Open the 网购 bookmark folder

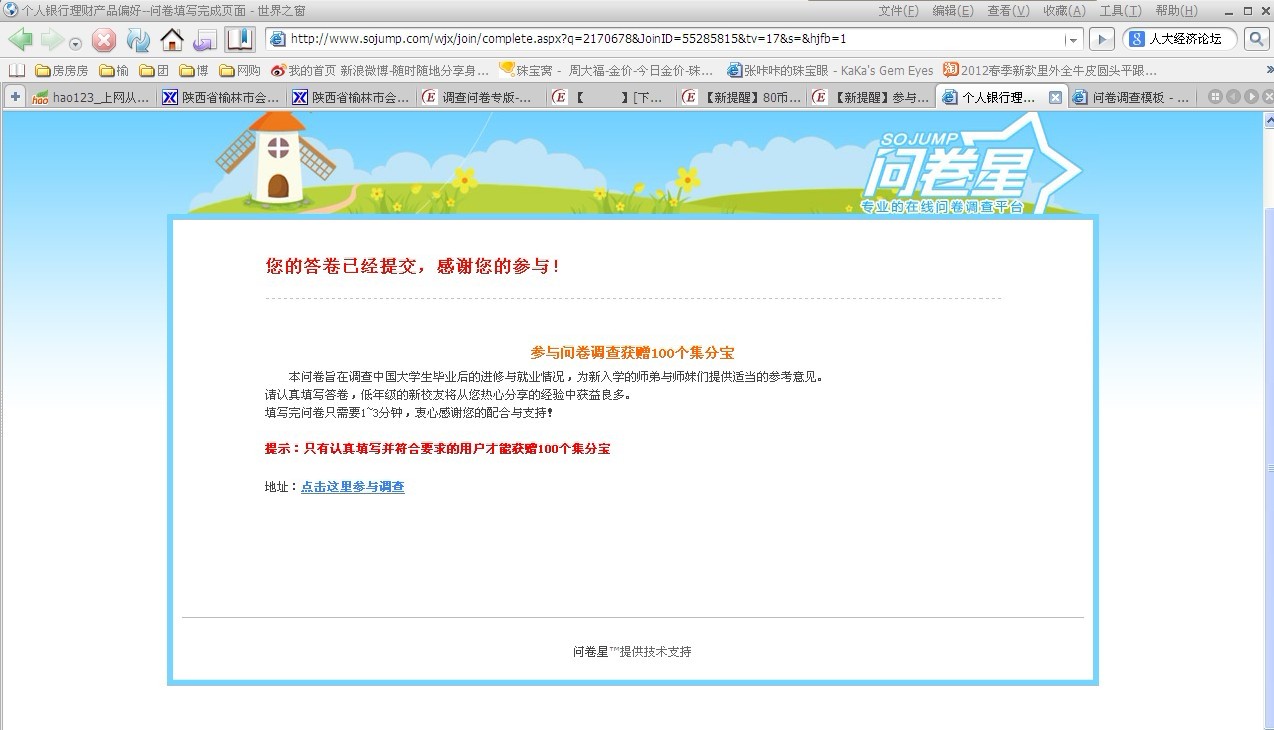[x=240, y=71]
